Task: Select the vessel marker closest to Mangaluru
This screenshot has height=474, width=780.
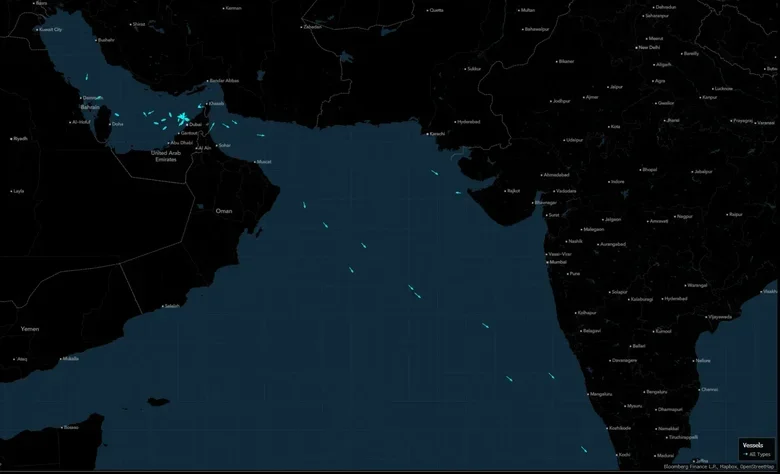Action: tap(551, 376)
